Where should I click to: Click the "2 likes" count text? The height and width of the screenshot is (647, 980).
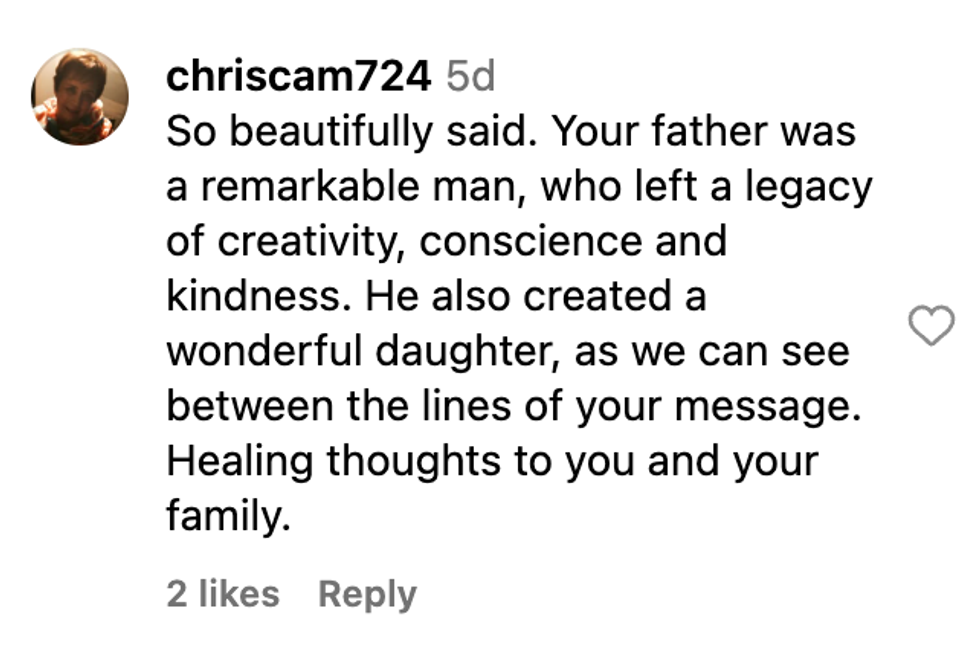[222, 594]
